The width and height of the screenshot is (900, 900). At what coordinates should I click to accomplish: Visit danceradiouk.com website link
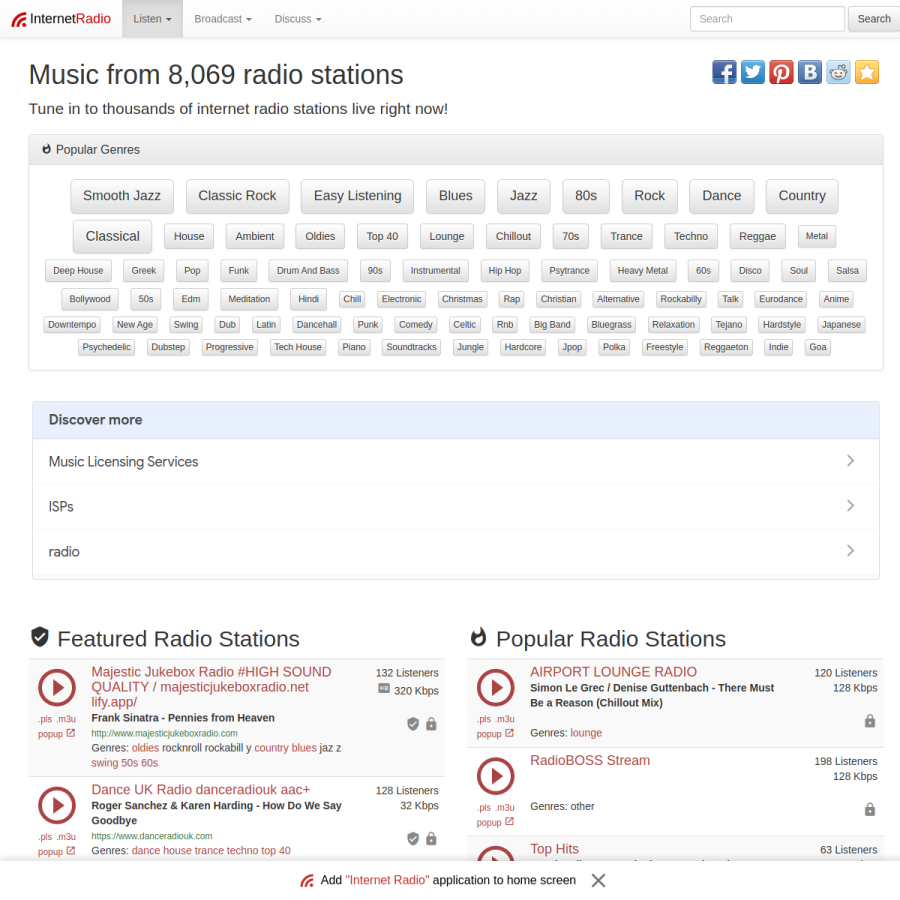tap(152, 836)
